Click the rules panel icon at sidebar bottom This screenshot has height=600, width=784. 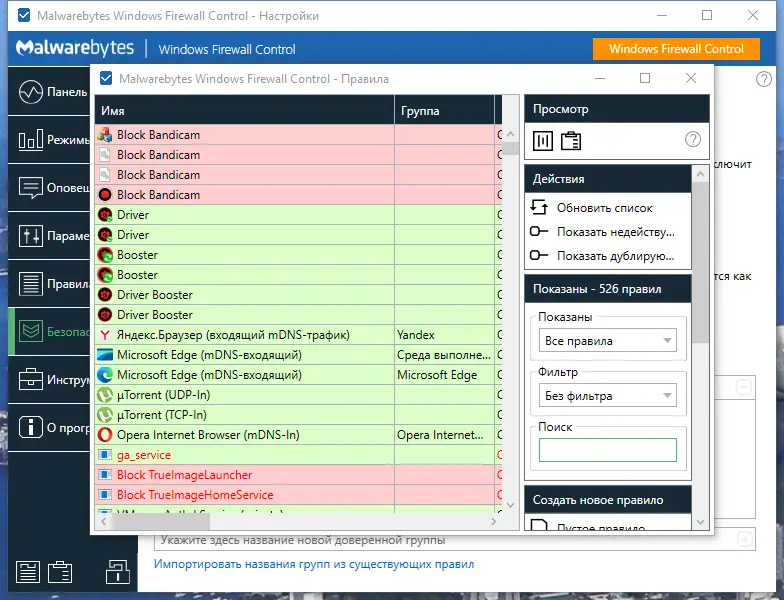coord(28,572)
